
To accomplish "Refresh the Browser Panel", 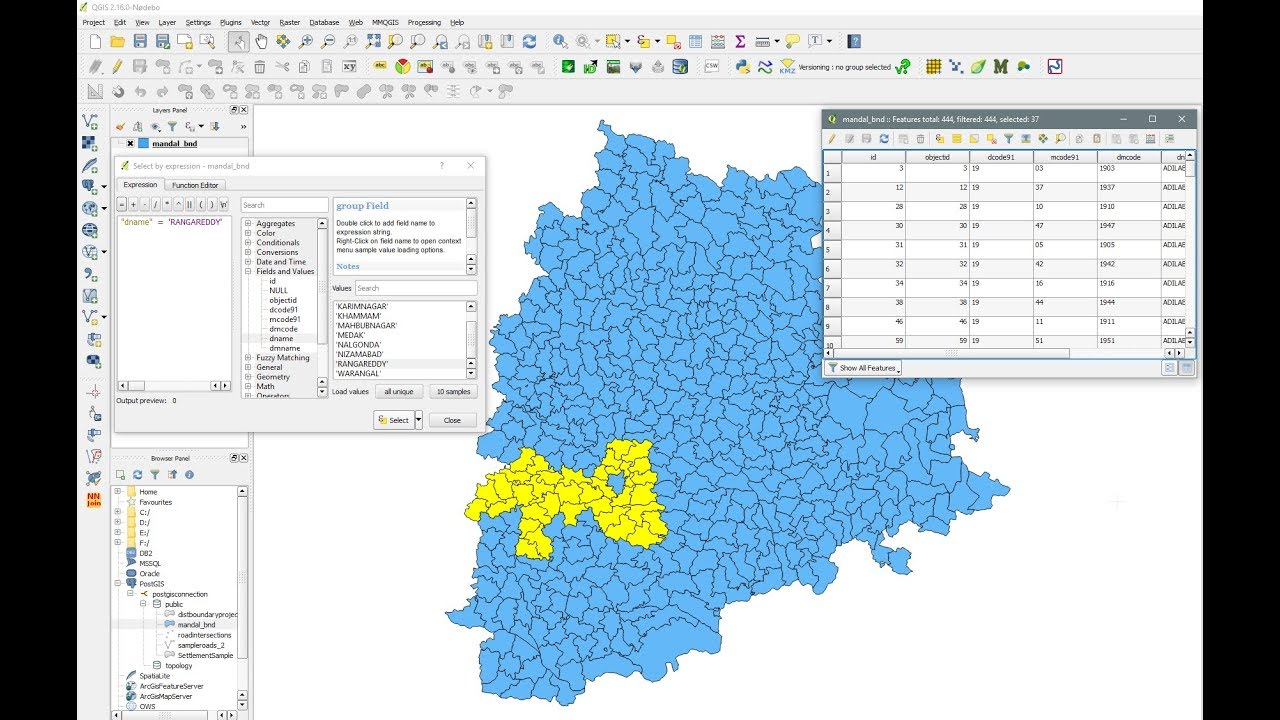I will pos(138,475).
